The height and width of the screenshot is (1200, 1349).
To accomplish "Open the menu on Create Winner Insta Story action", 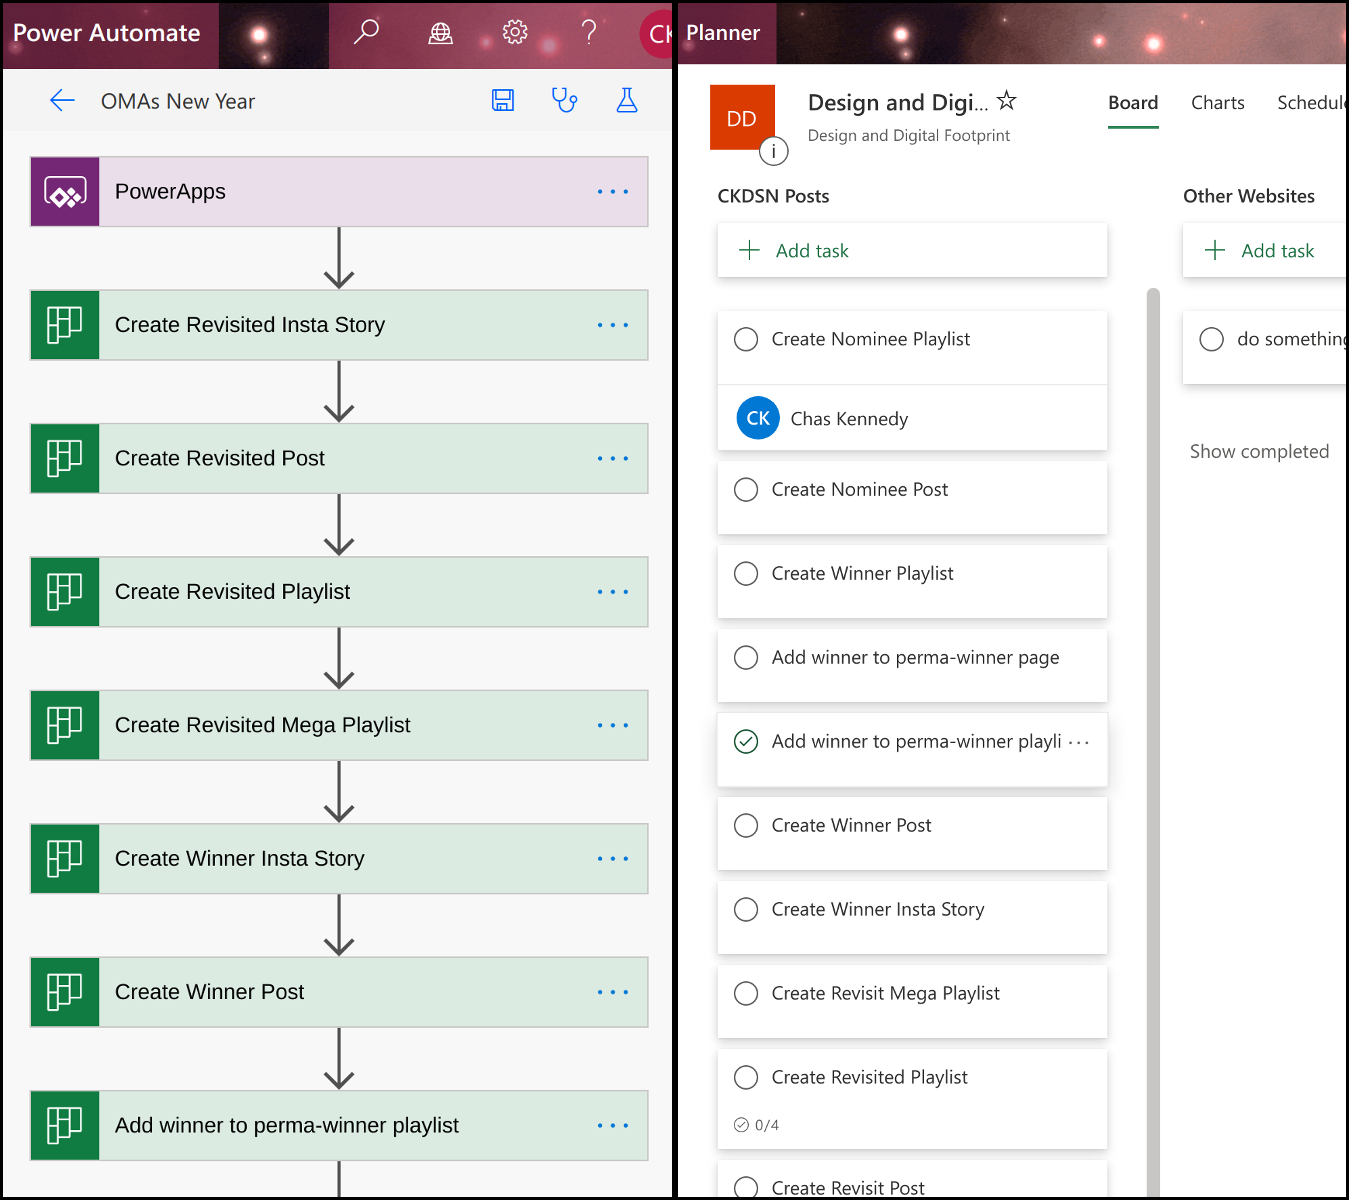I will (612, 858).
